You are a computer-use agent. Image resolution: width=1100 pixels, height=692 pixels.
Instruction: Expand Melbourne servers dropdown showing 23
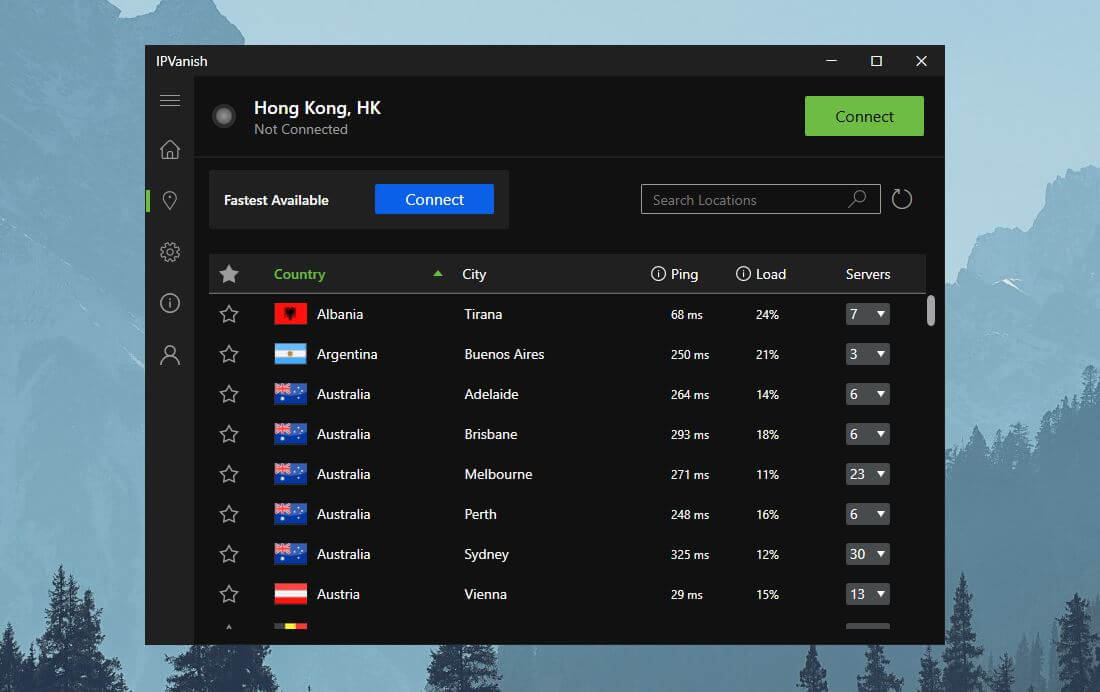tap(868, 474)
